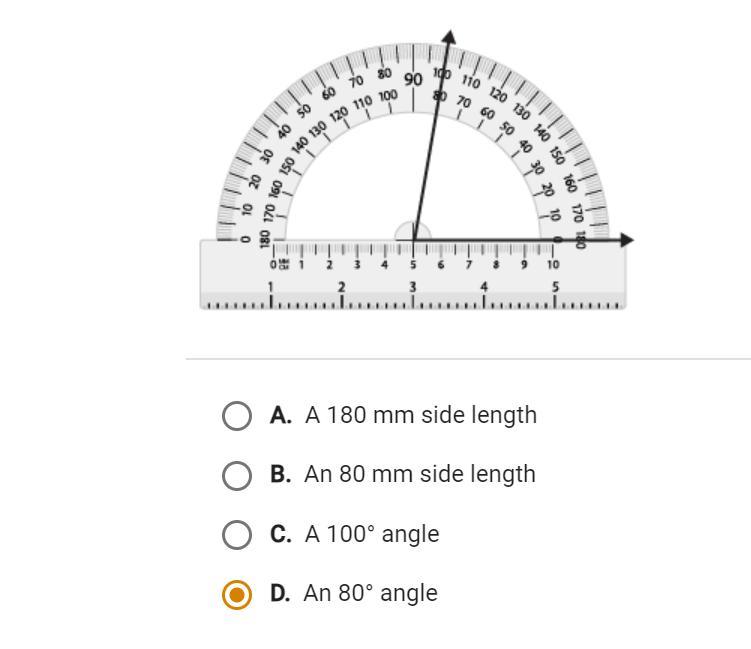
Task: Click the "A 100° angle" answer text
Action: coord(372,534)
